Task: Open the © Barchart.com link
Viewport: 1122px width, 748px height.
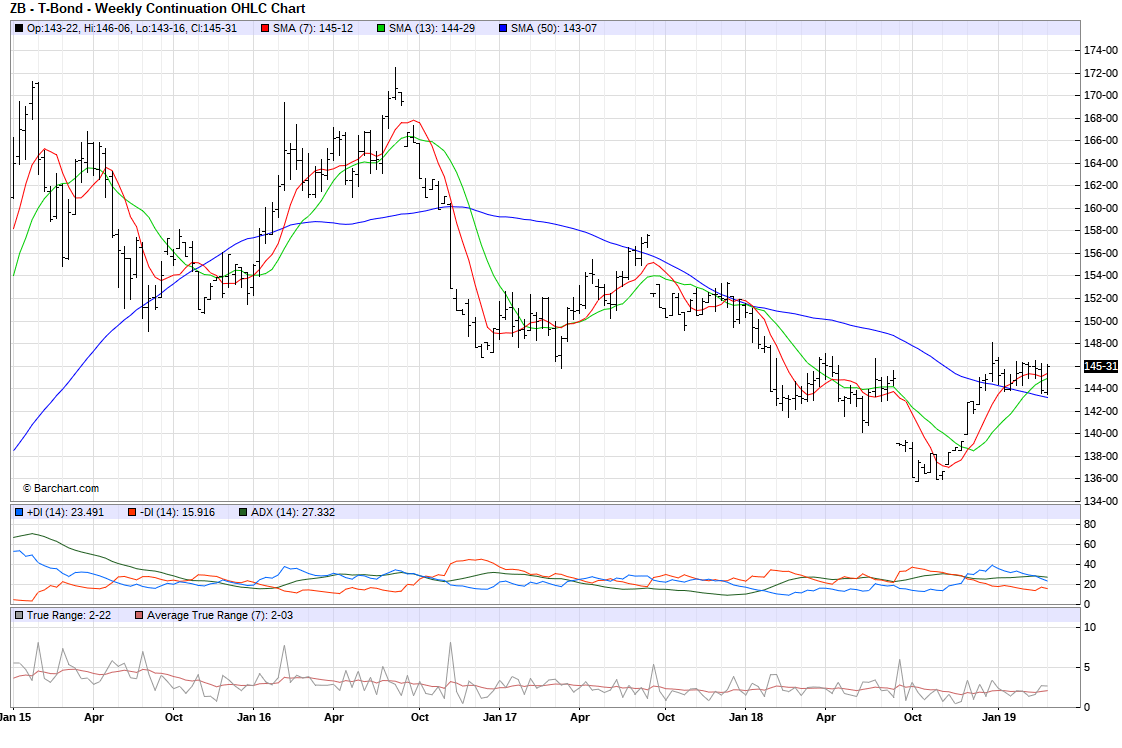Action: click(x=60, y=488)
